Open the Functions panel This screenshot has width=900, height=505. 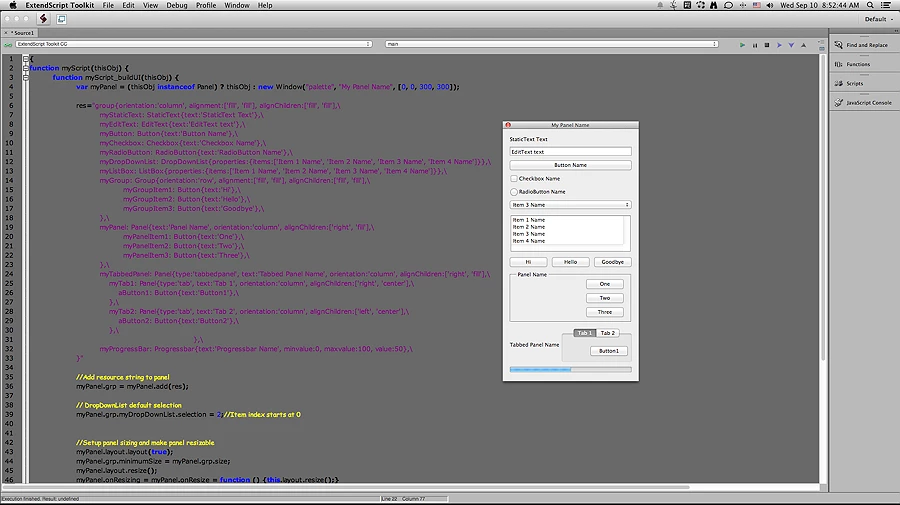coord(852,64)
